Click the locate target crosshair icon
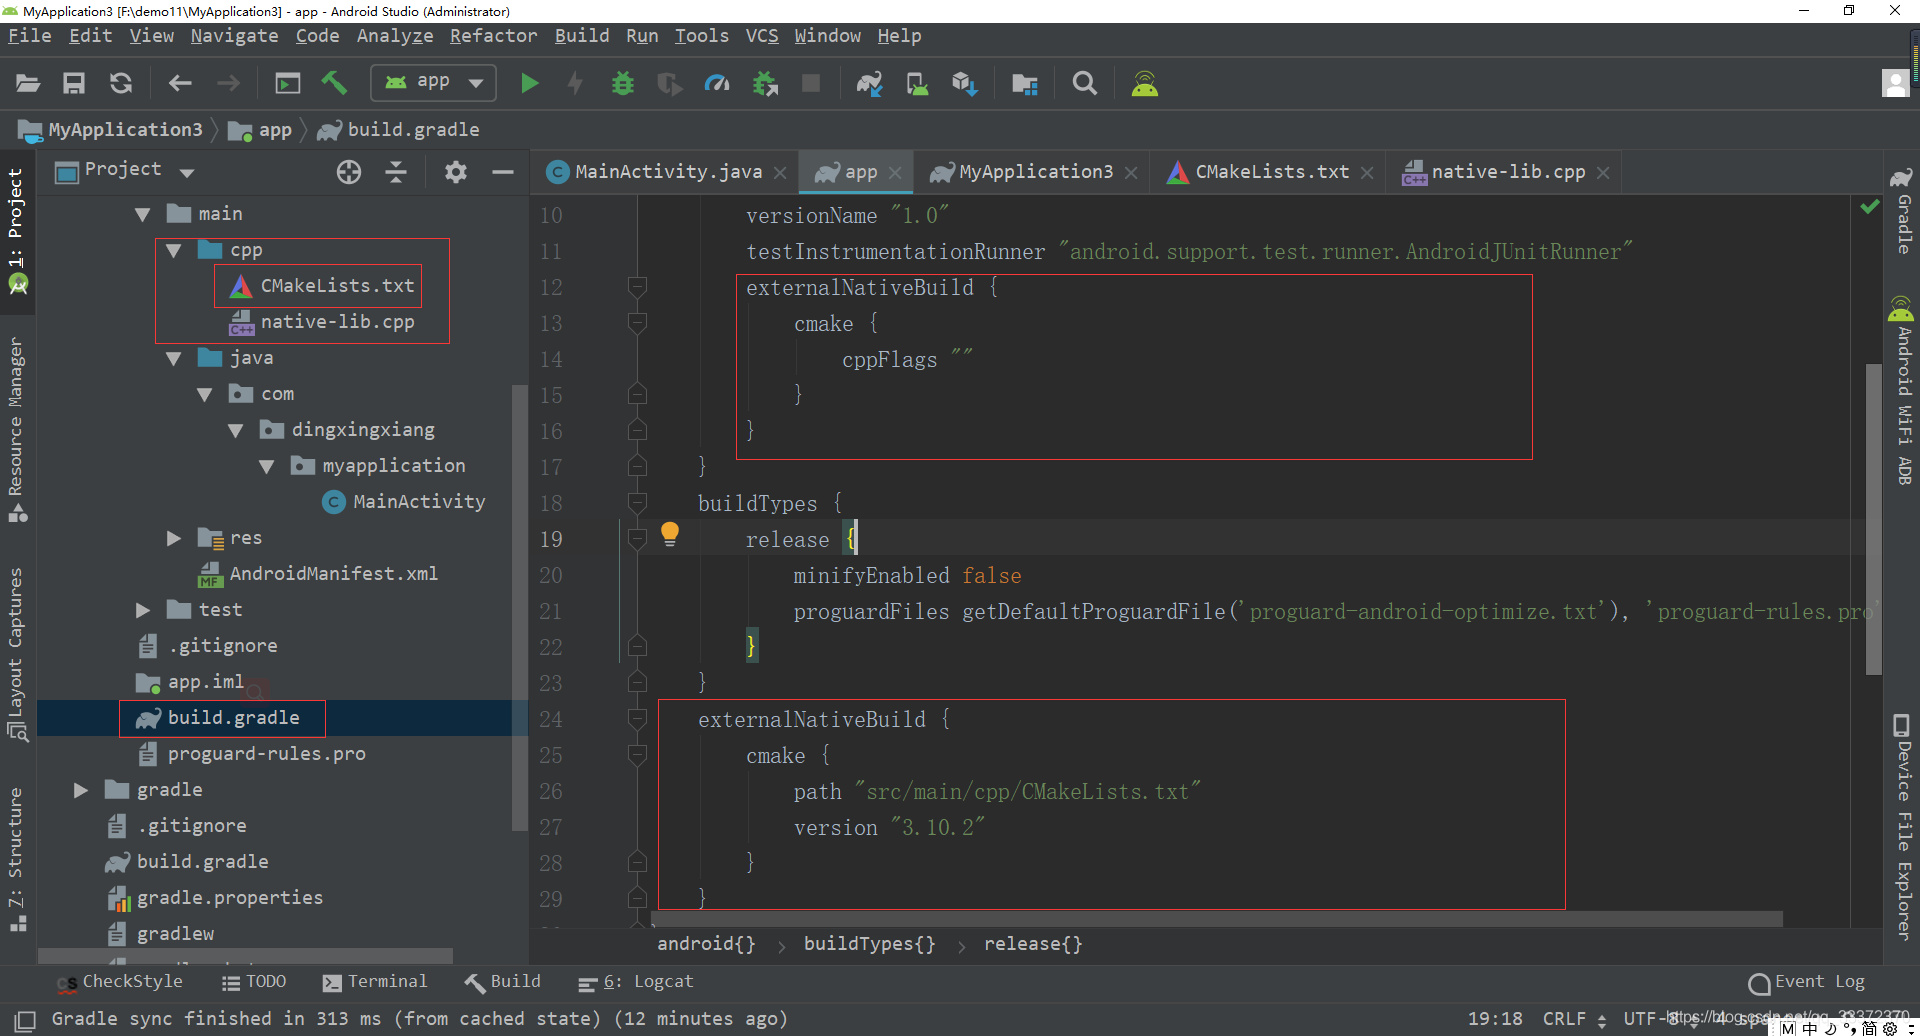Image resolution: width=1920 pixels, height=1036 pixels. point(349,172)
